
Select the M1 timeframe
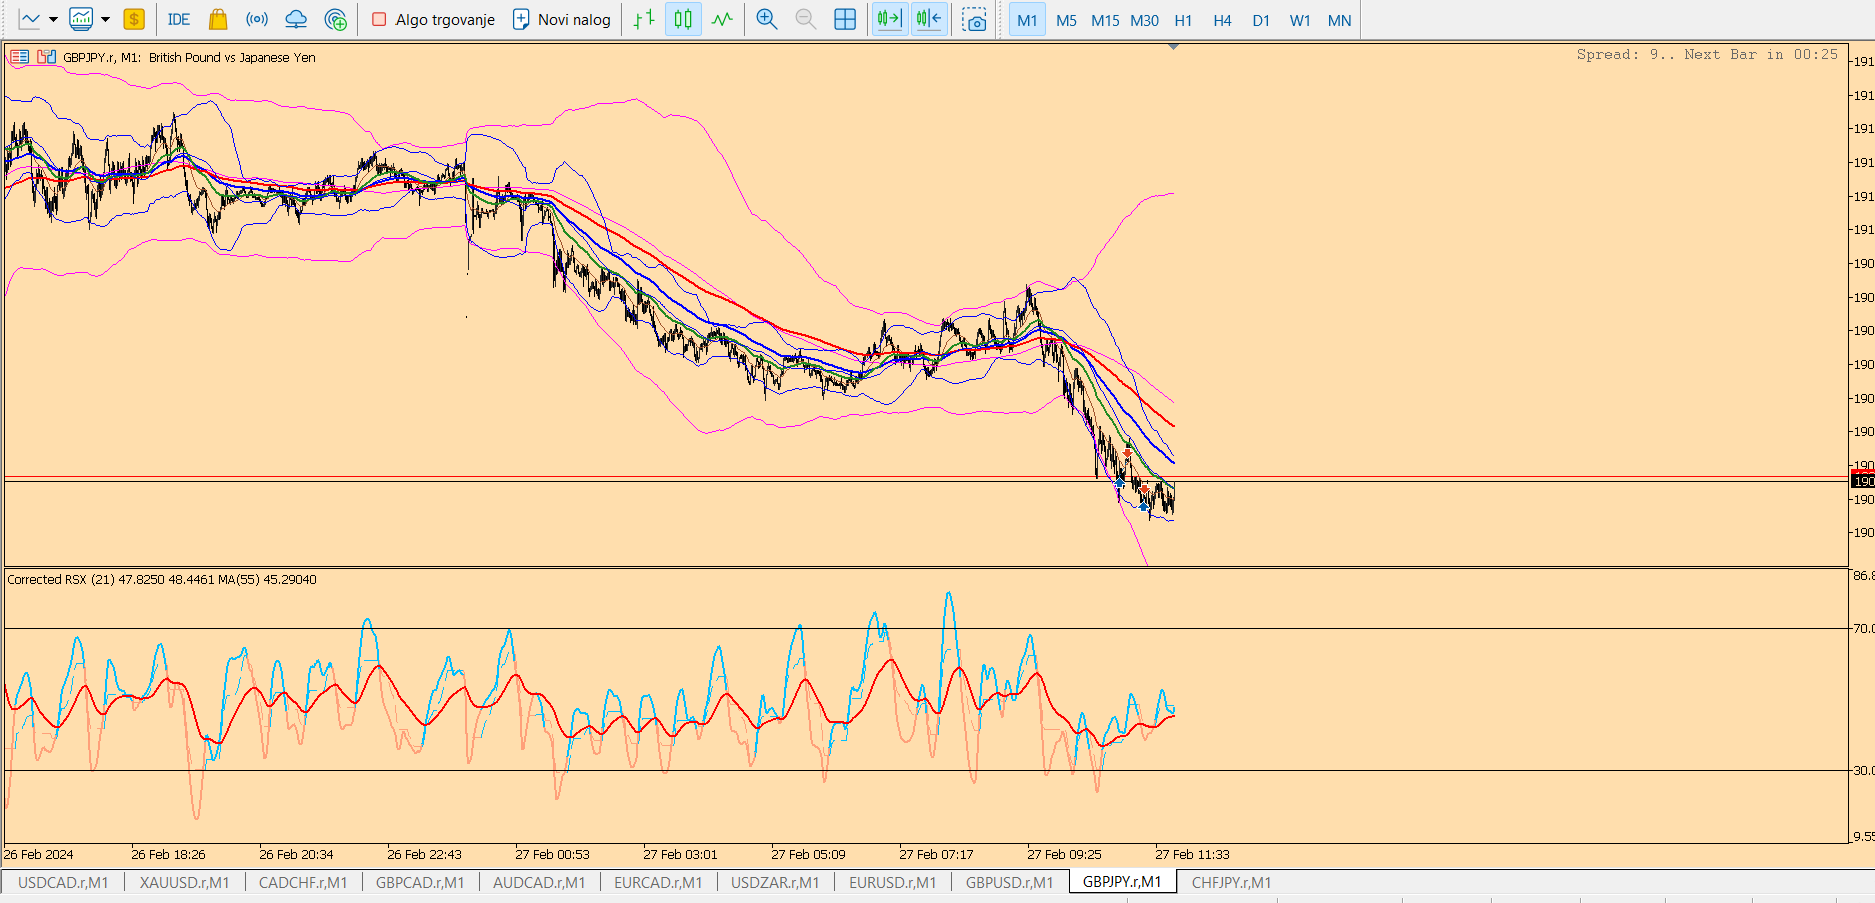coord(1027,20)
